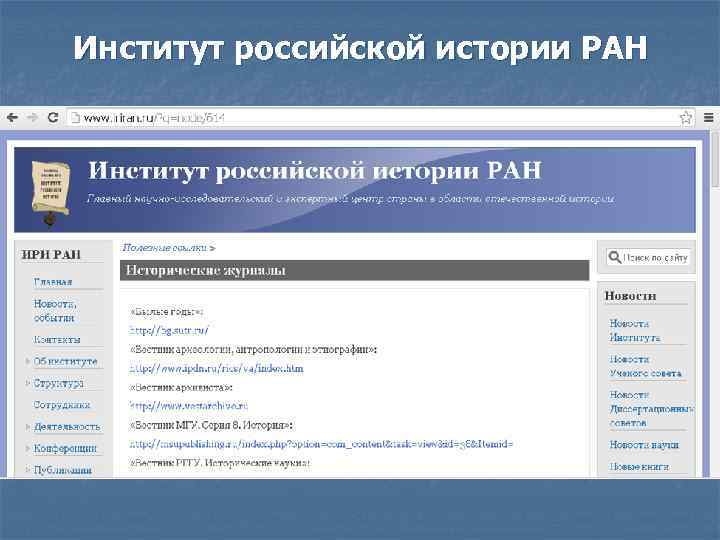Open the msupublishing.ru index.php link
720x540 pixels.
point(321,444)
